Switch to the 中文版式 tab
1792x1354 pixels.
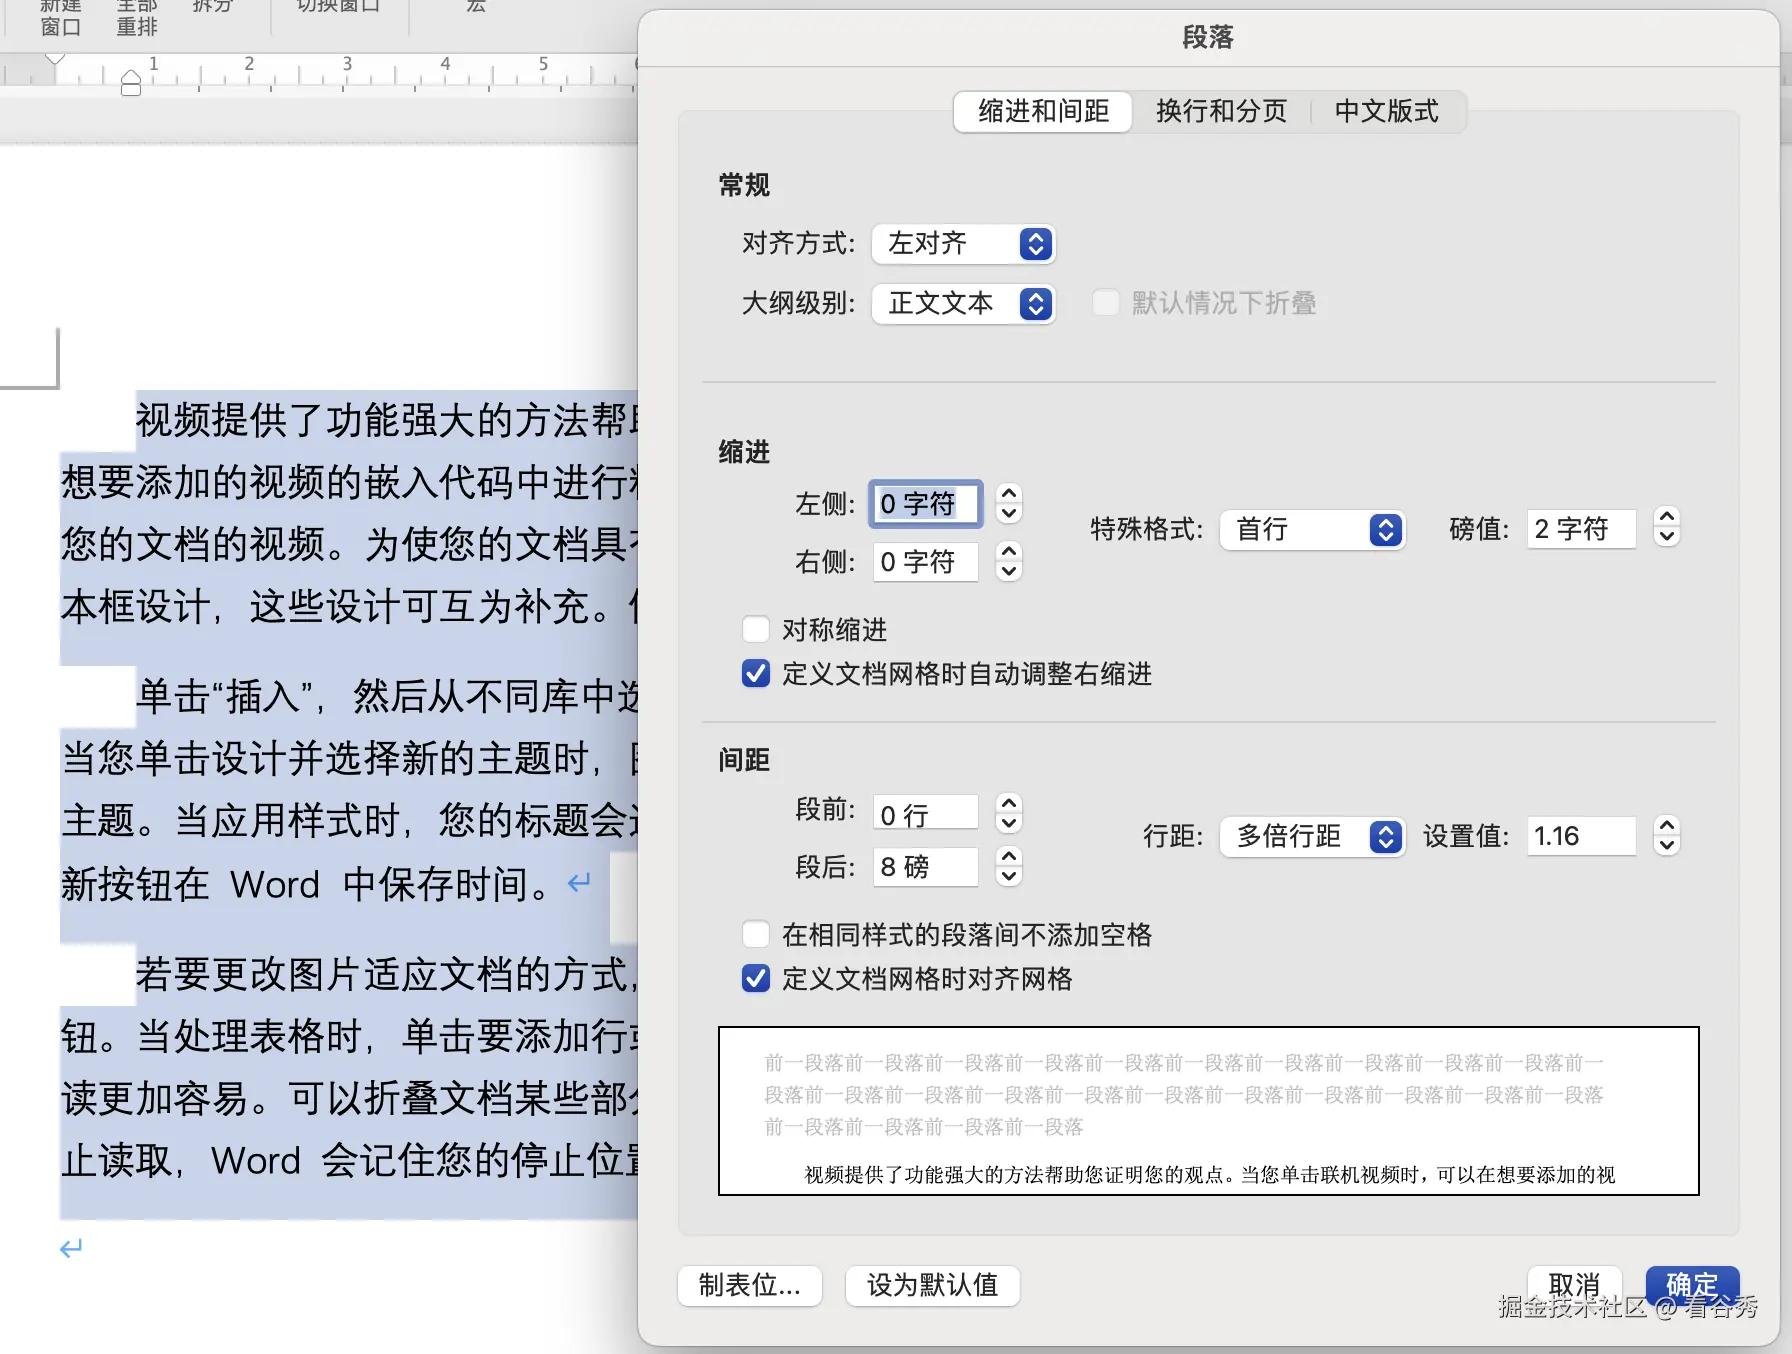[x=1387, y=111]
